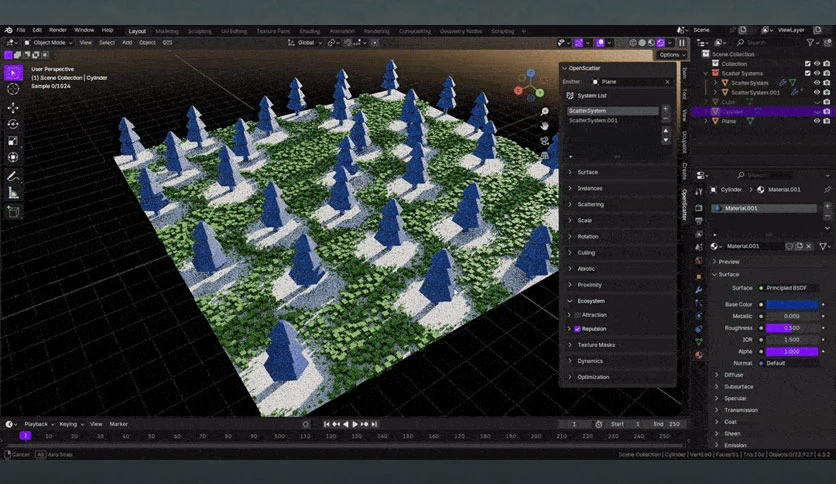Select ScatterSystem.001 in System List
The height and width of the screenshot is (484, 836).
[613, 120]
